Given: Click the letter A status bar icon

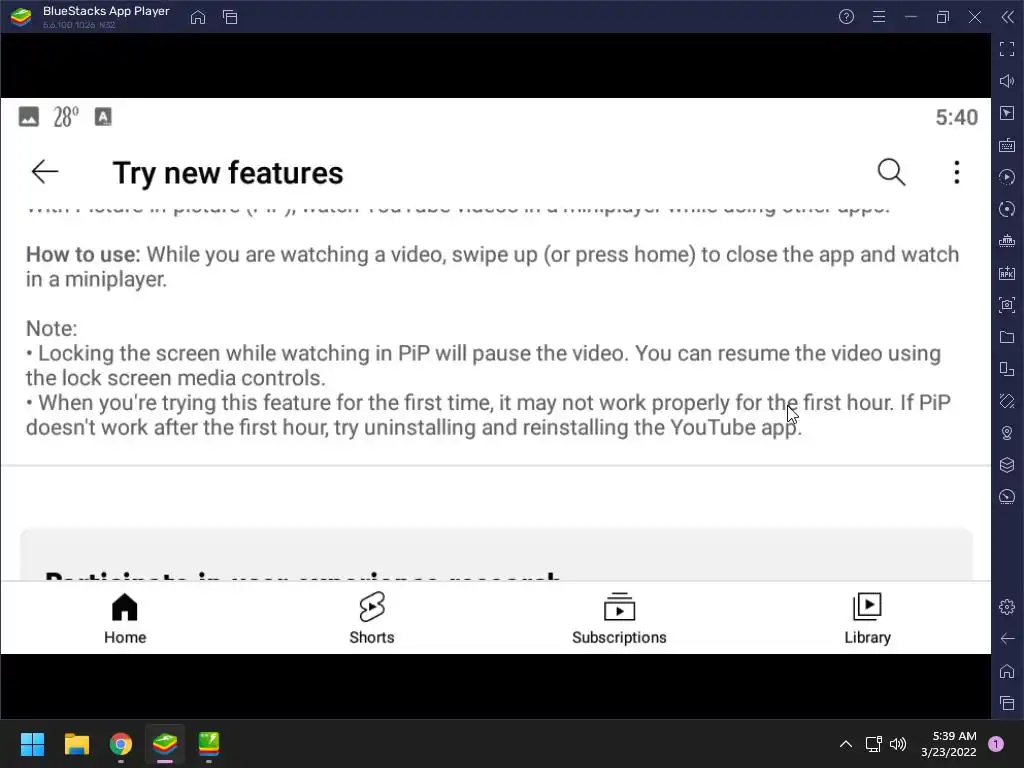Looking at the screenshot, I should tap(103, 117).
